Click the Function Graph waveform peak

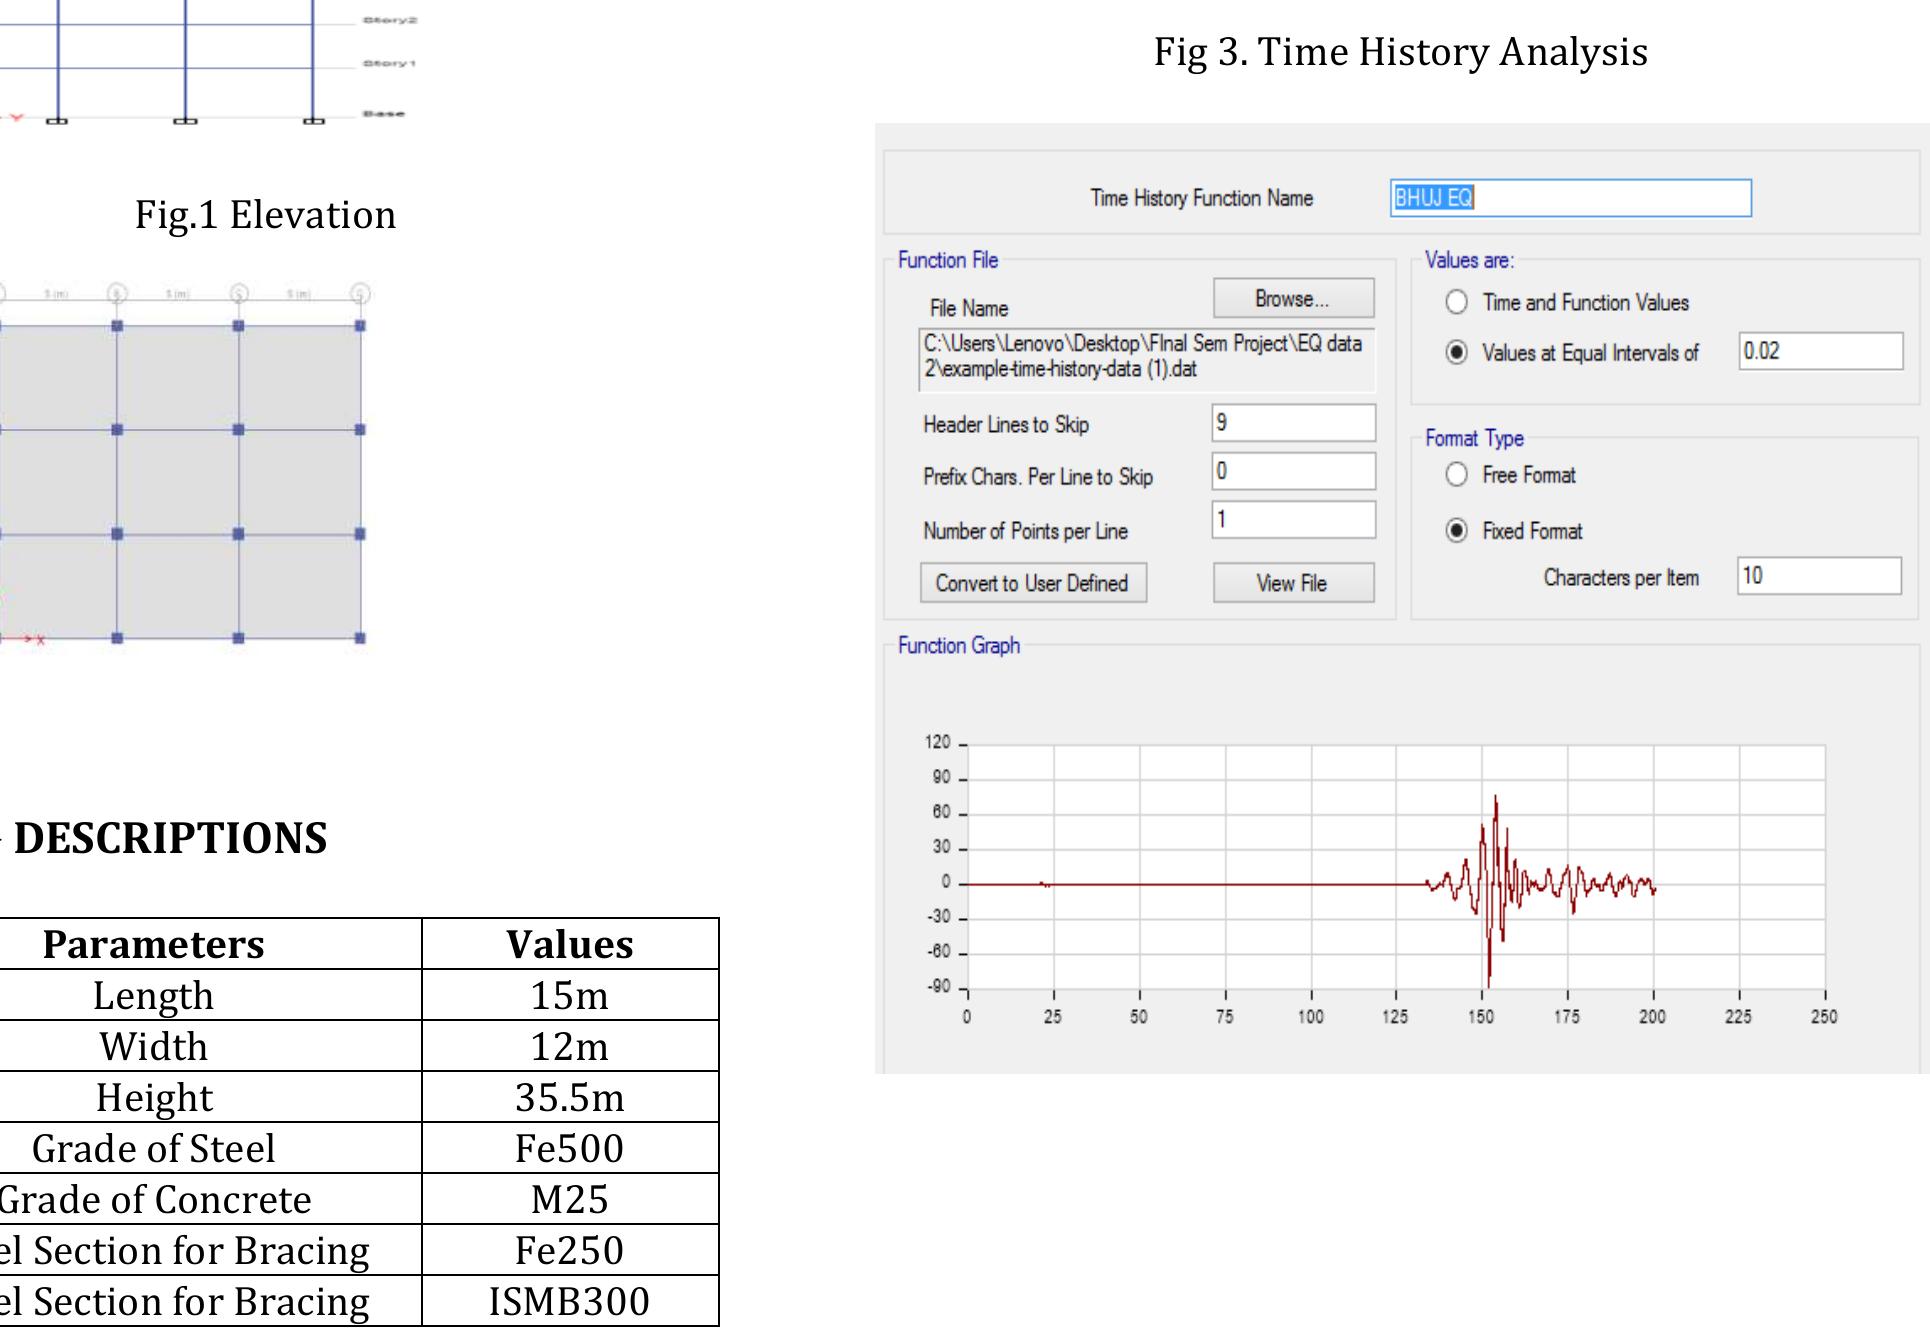click(x=1496, y=798)
